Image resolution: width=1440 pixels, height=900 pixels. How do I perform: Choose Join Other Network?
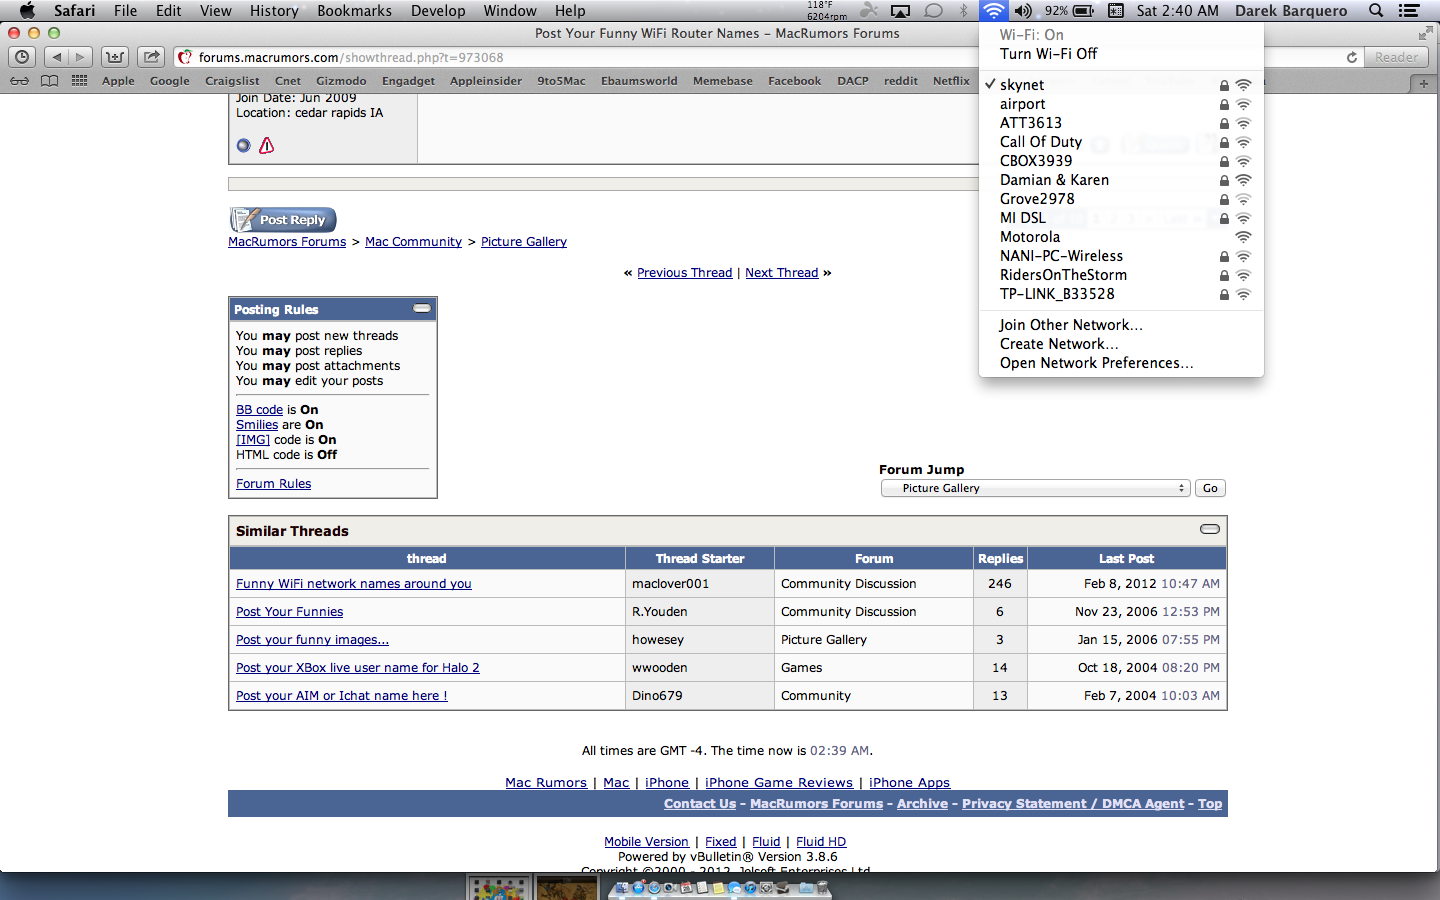pos(1121,325)
